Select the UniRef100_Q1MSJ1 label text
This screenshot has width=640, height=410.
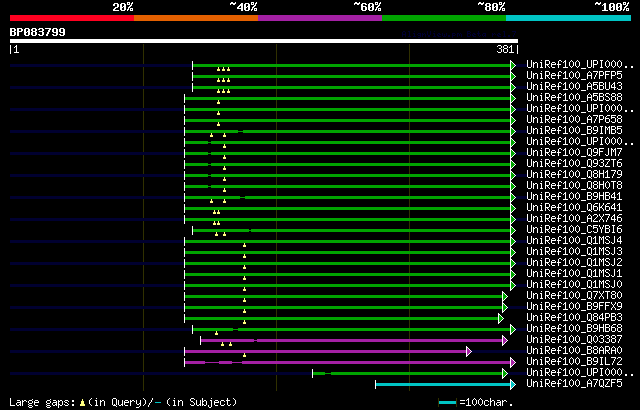(x=574, y=274)
